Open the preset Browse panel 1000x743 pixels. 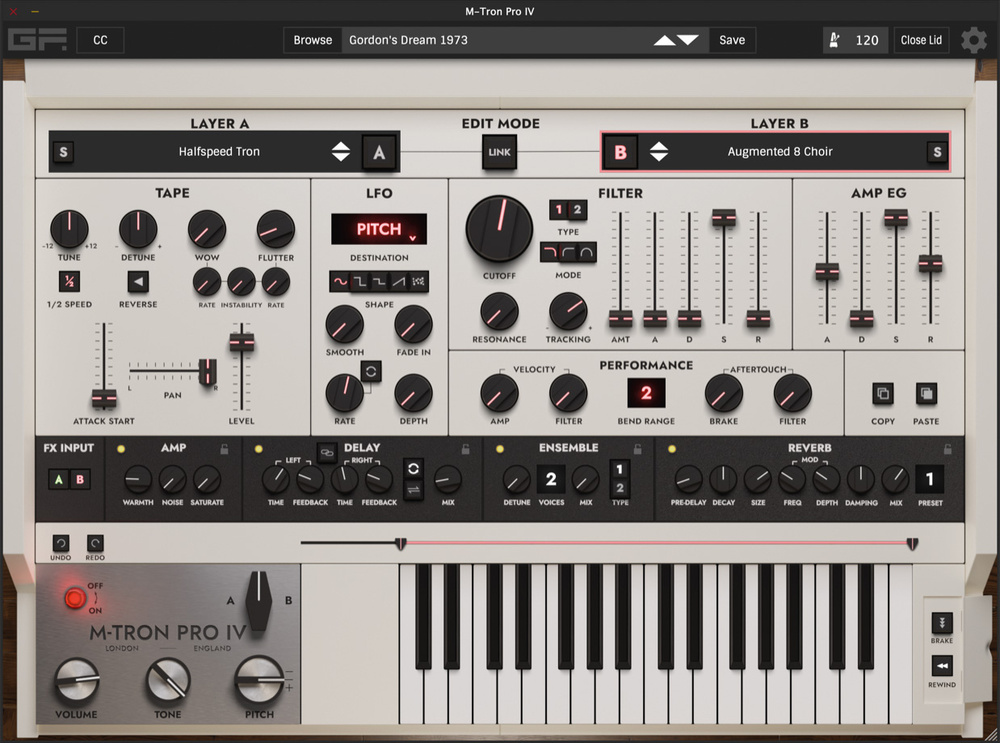point(311,40)
